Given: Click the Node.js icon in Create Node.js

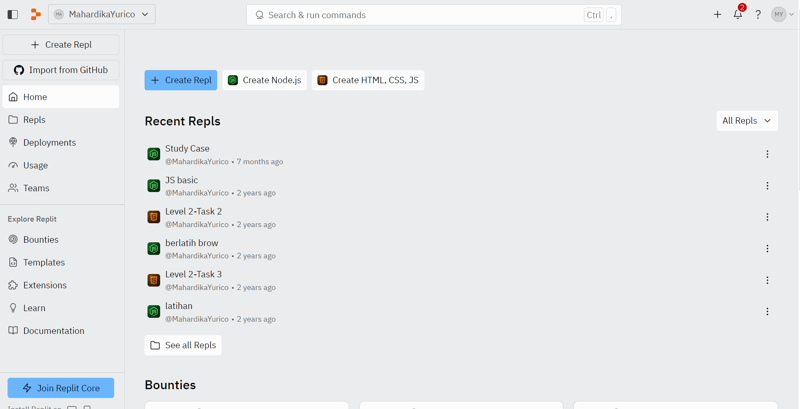Looking at the screenshot, I should (x=233, y=80).
